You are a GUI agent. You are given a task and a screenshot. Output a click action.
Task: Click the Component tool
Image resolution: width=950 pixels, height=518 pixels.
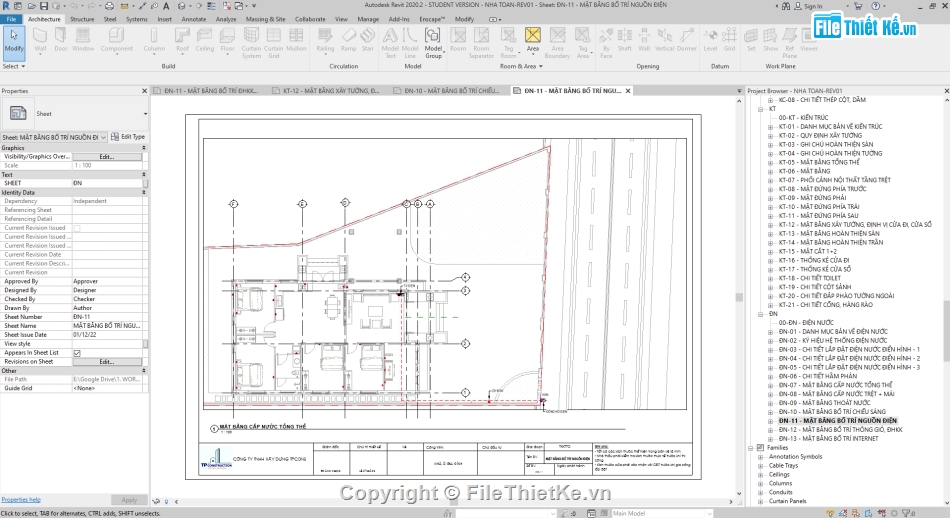[116, 41]
